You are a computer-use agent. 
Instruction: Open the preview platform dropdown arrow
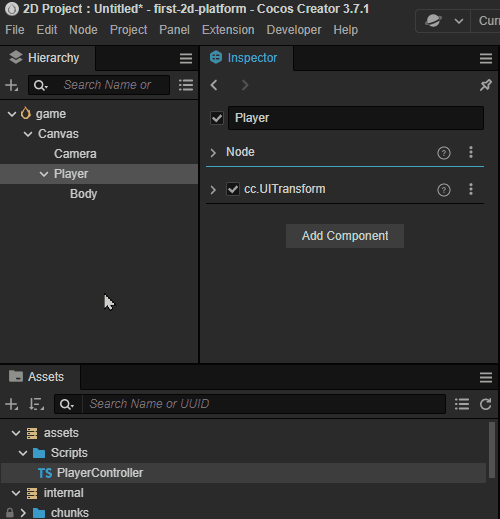pyautogui.click(x=459, y=21)
